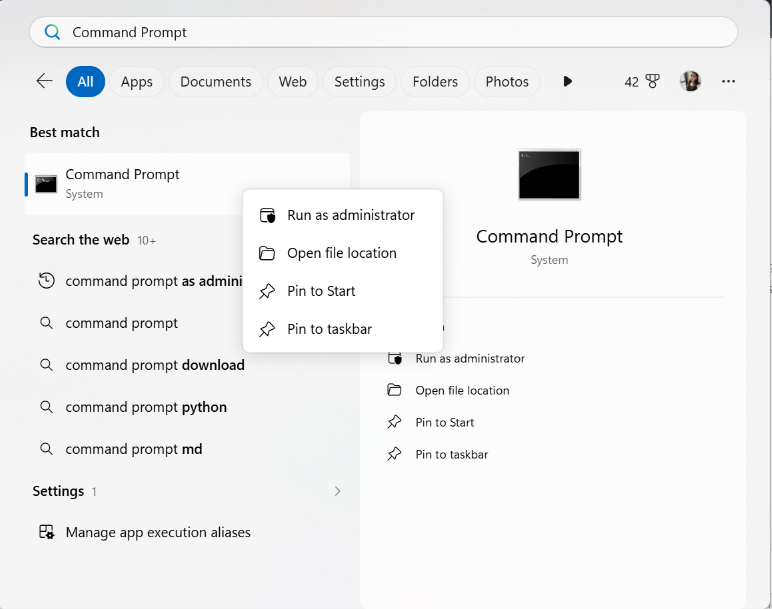772x609 pixels.
Task: Select the All filter tab
Action: click(x=85, y=82)
